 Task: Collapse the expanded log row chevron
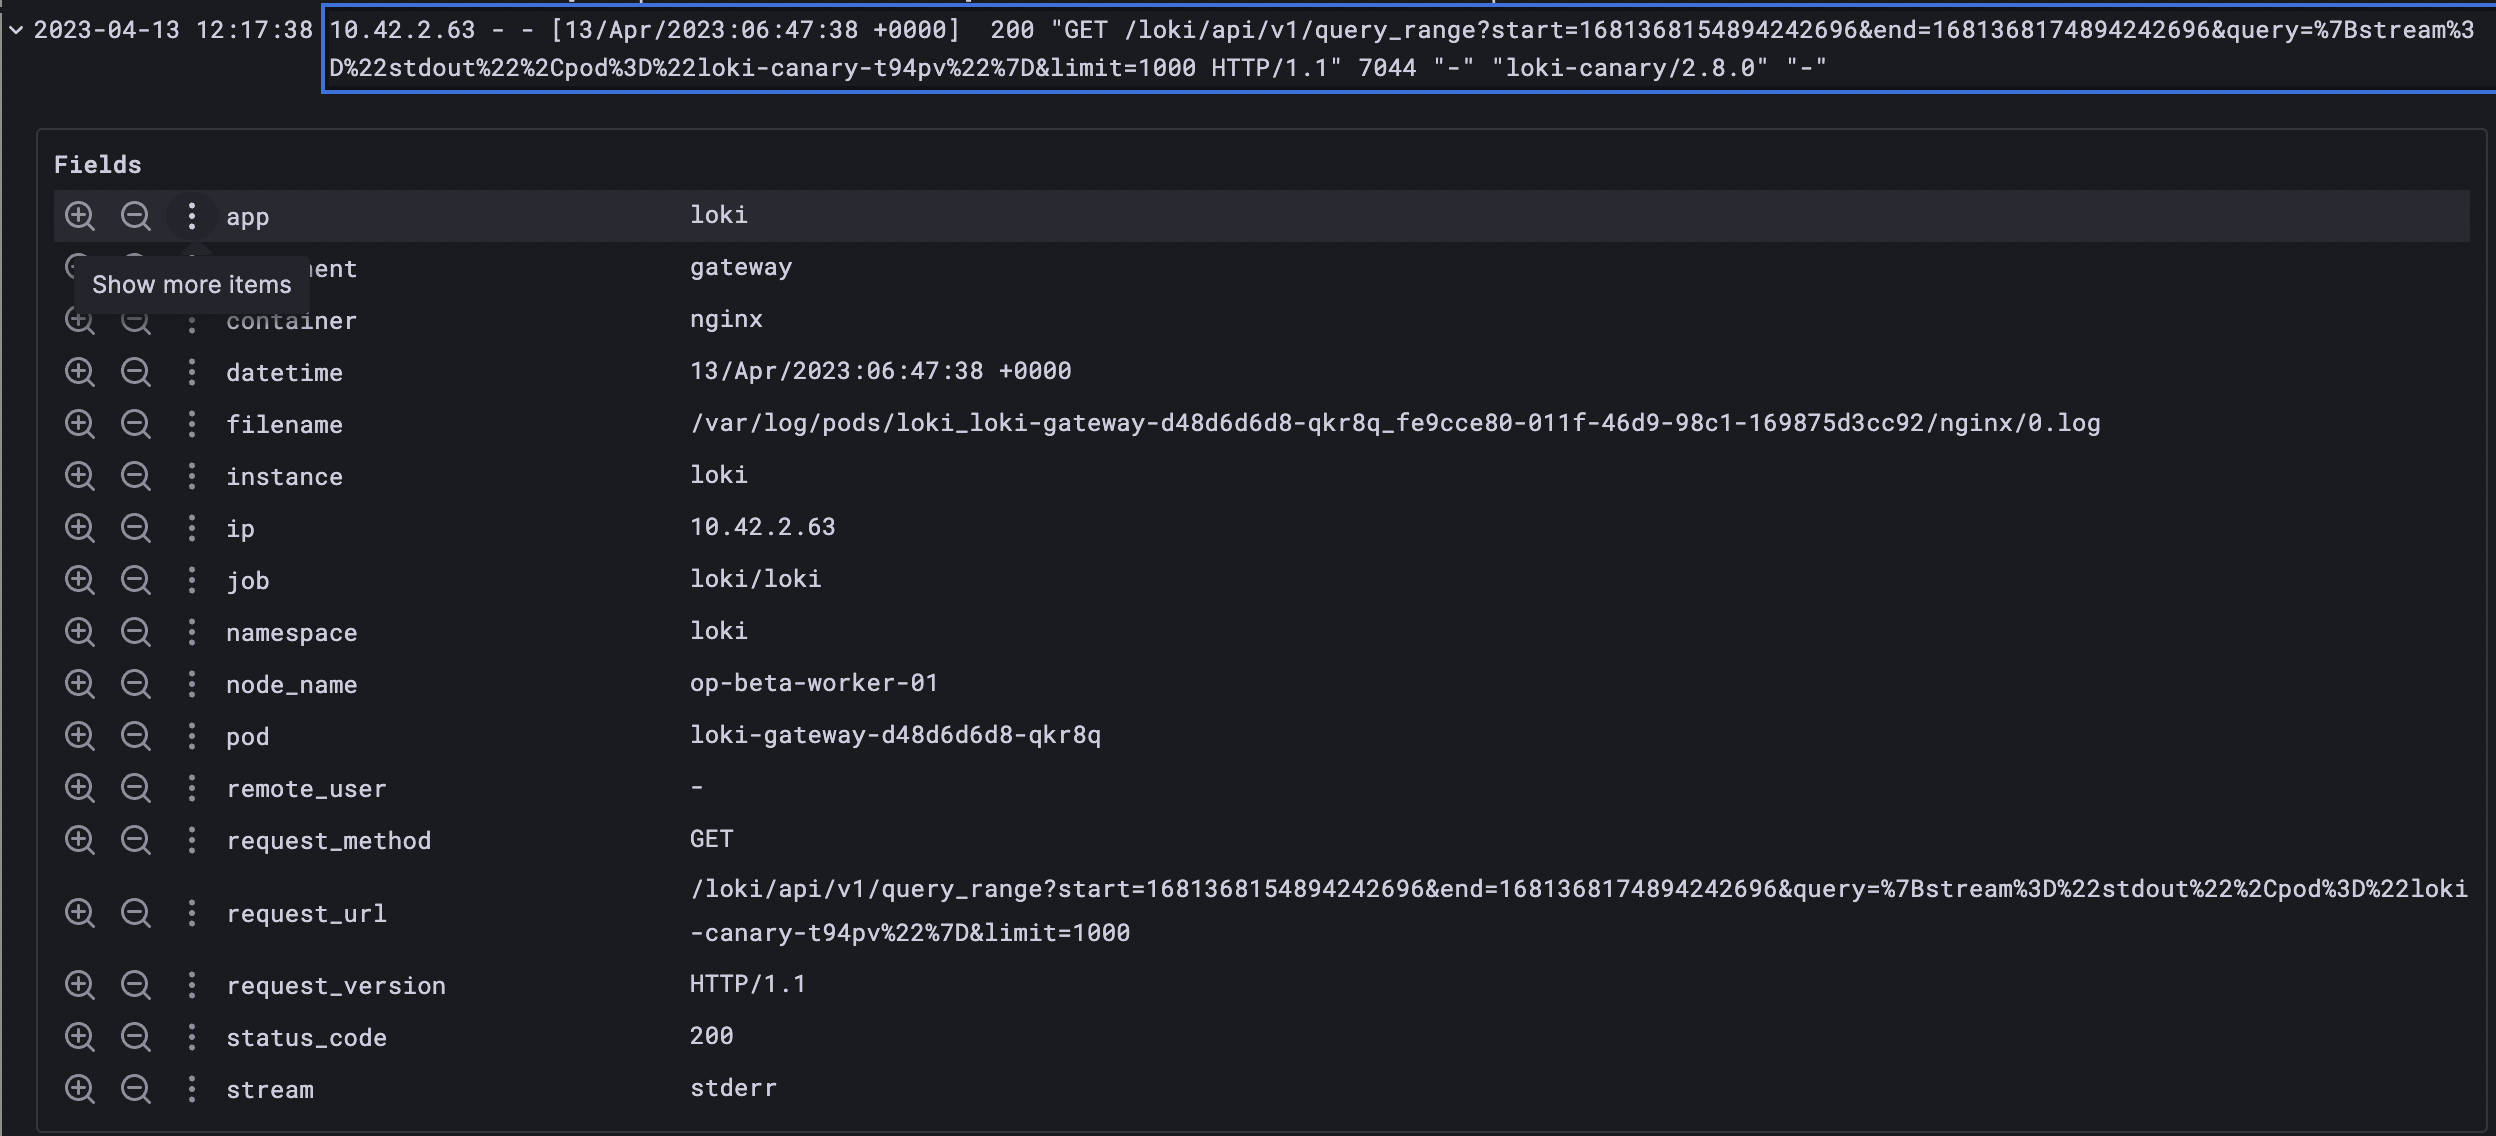[x=16, y=30]
